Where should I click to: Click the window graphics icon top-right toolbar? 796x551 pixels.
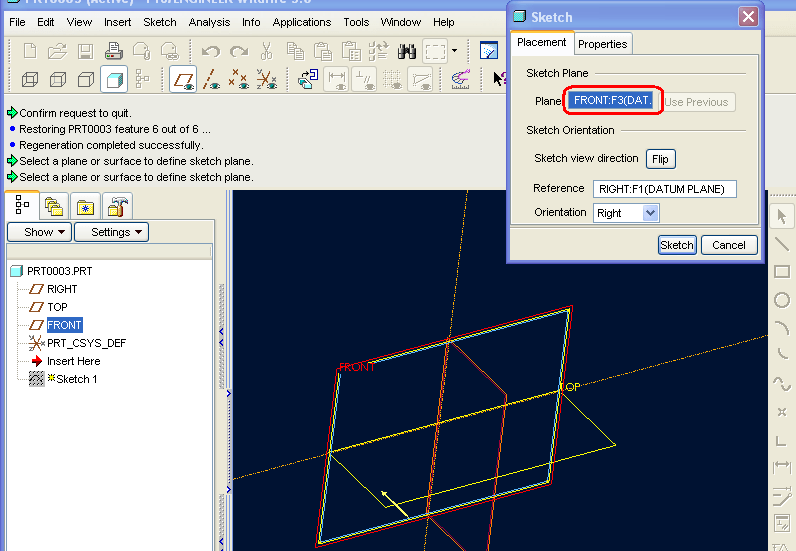489,51
